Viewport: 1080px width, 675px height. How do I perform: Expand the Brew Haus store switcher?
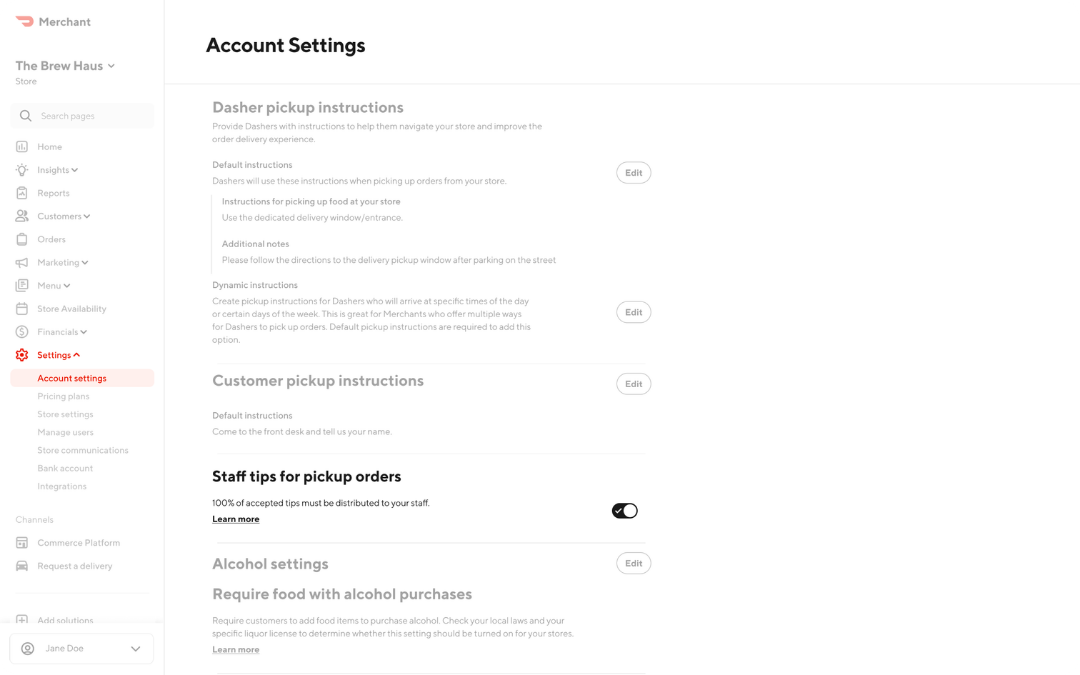pos(64,65)
